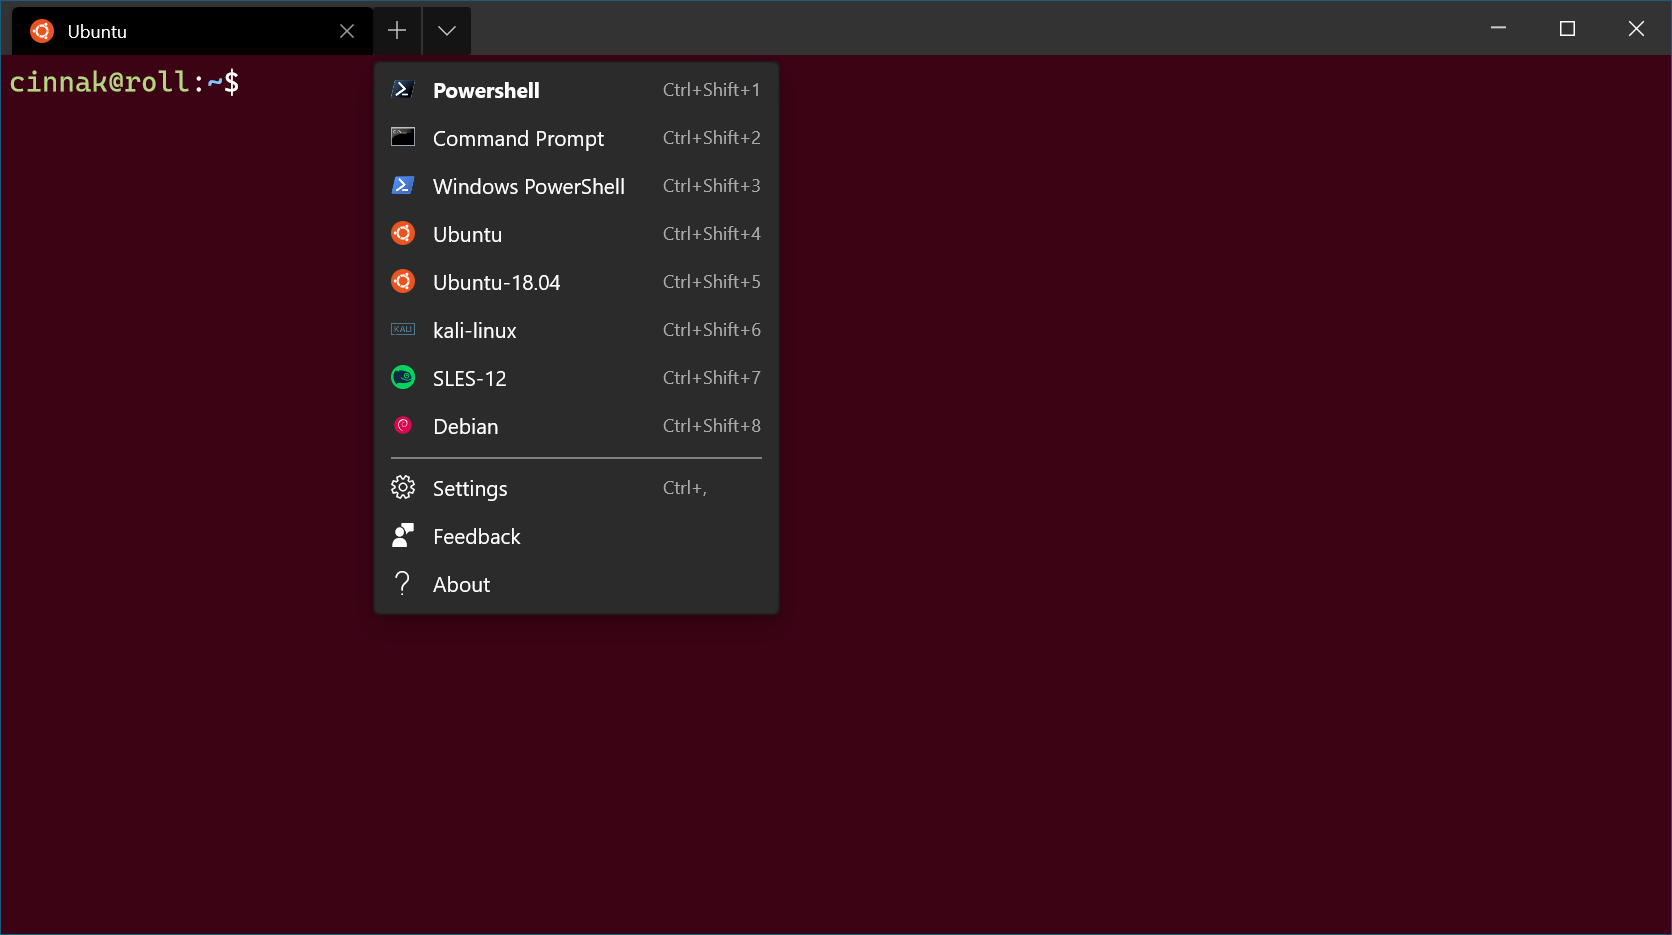Click the About question mark icon
Image resolution: width=1672 pixels, height=935 pixels.
403,583
